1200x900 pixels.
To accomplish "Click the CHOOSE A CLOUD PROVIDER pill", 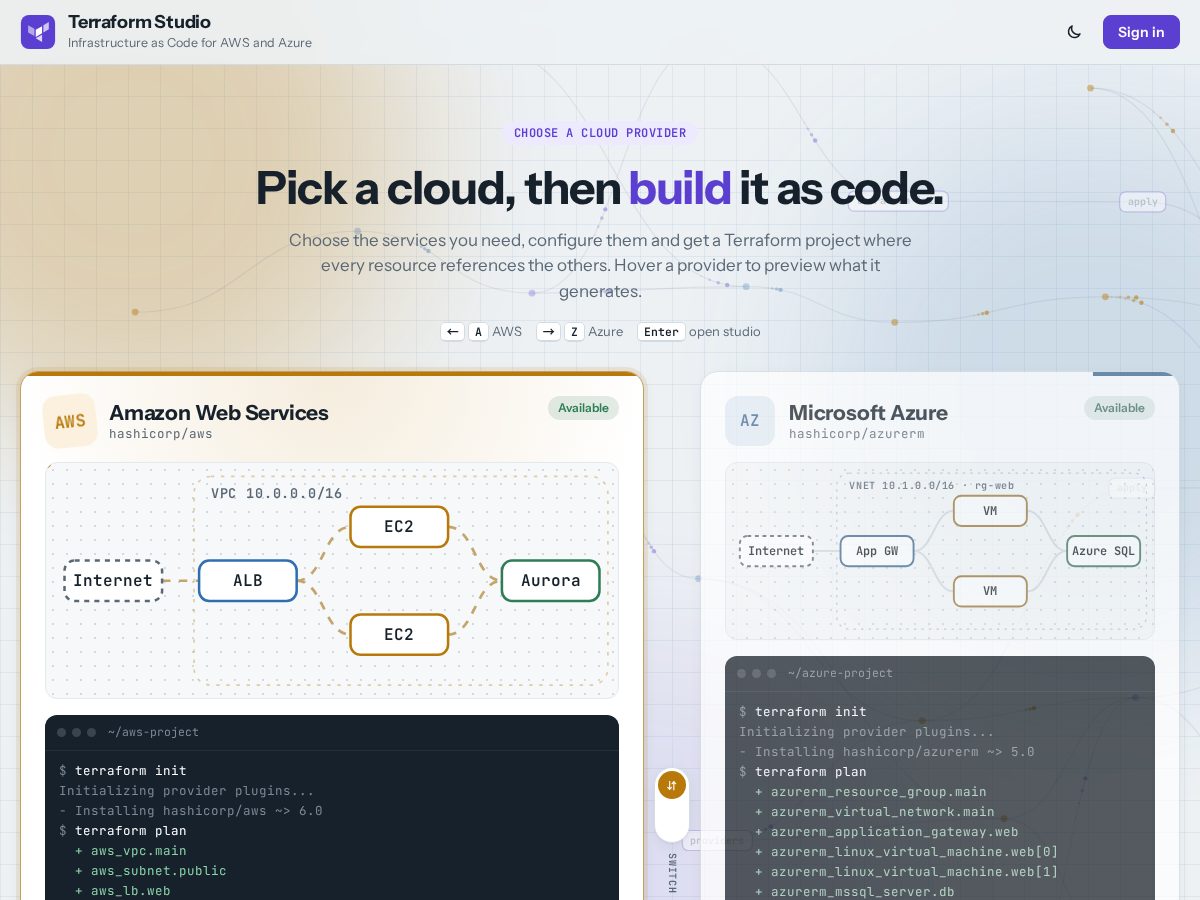I will click(x=600, y=133).
